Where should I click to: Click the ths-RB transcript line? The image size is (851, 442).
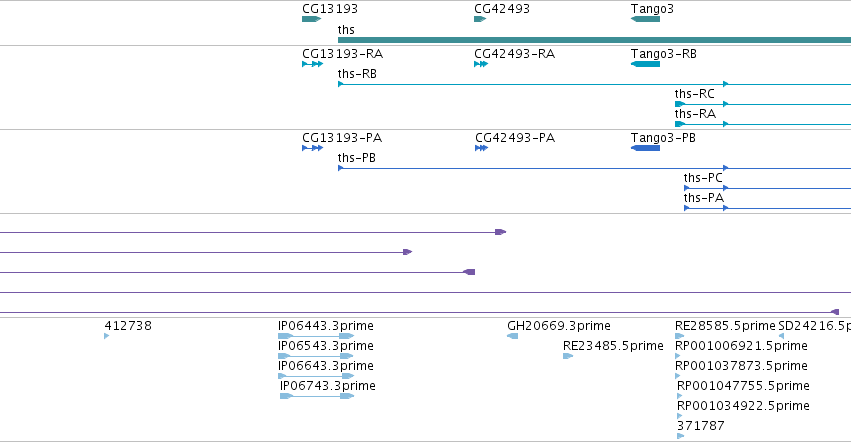coord(594,84)
